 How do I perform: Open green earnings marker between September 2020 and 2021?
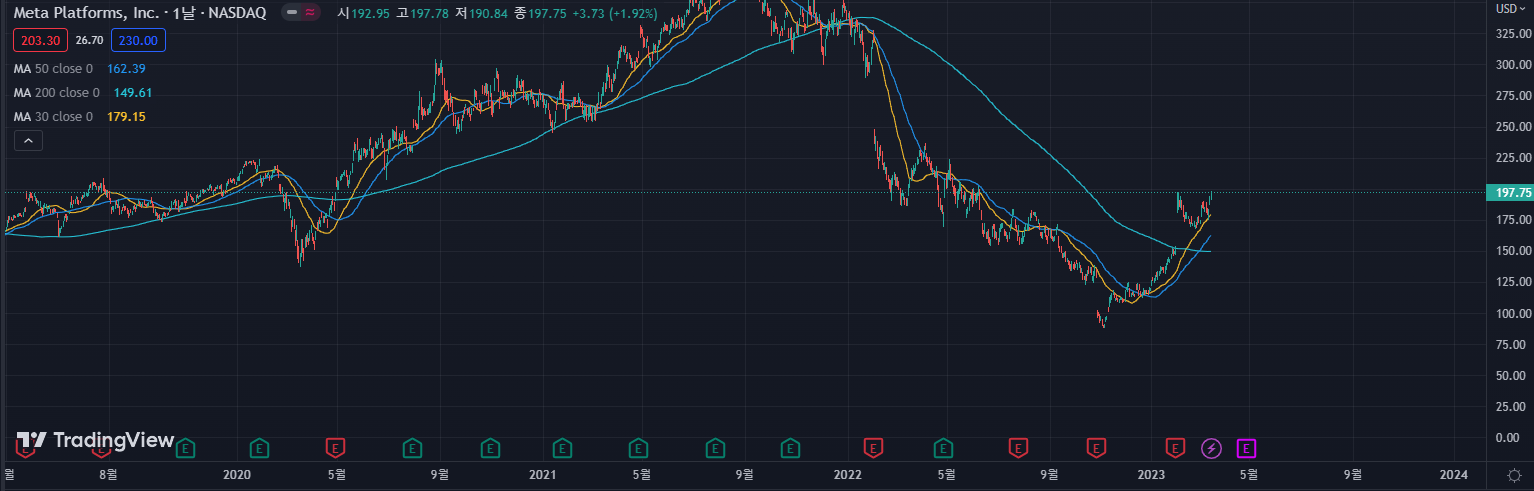click(490, 447)
